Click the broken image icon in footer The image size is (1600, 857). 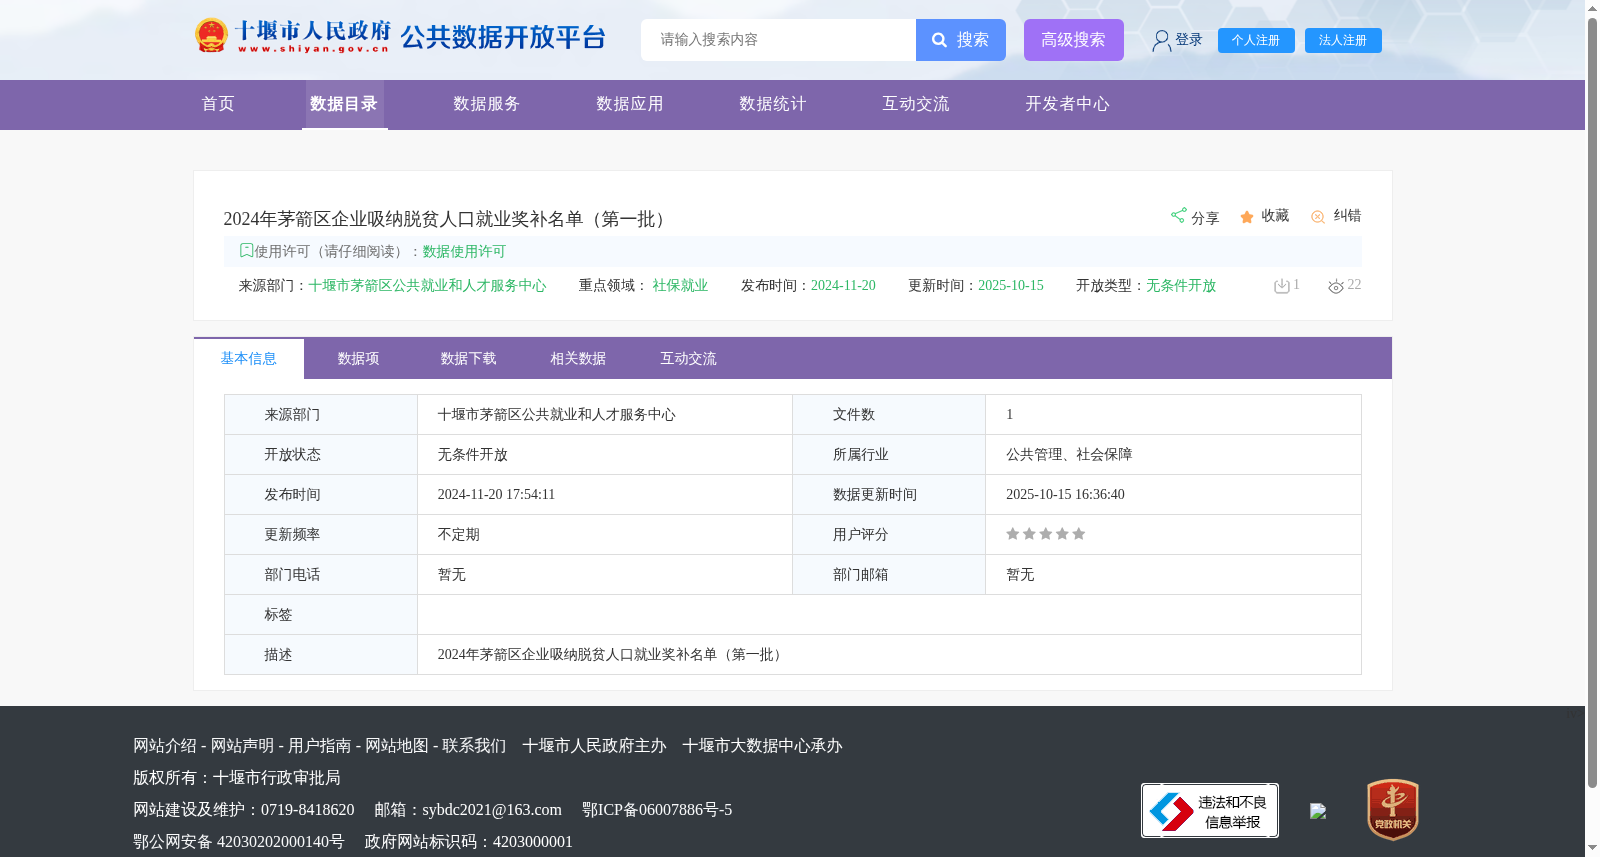tap(1318, 811)
